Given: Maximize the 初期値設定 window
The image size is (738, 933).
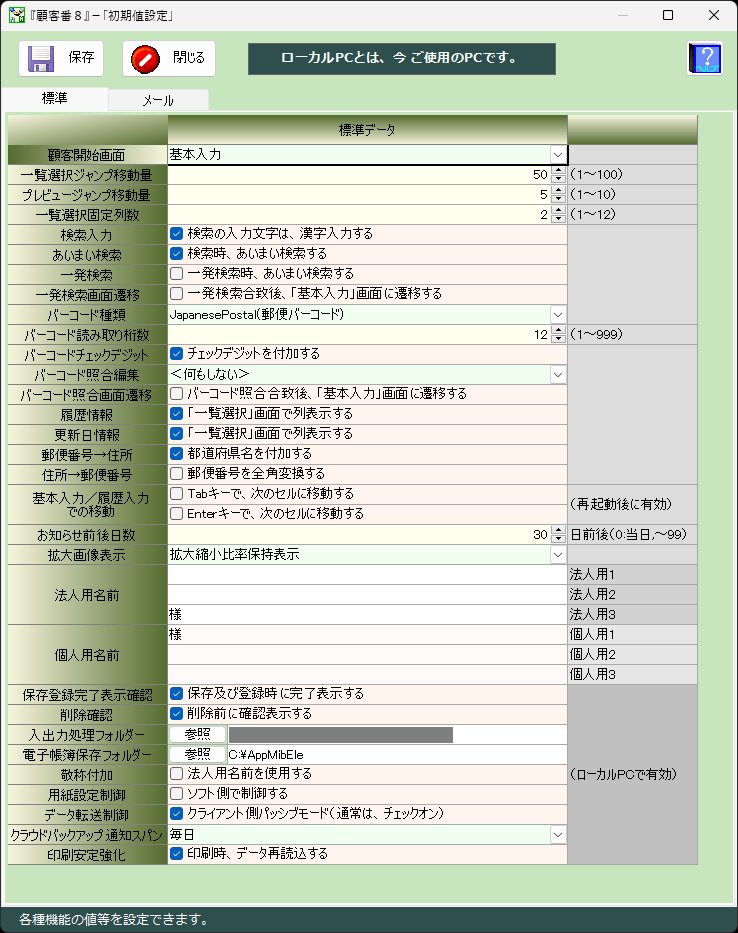Looking at the screenshot, I should coord(668,15).
